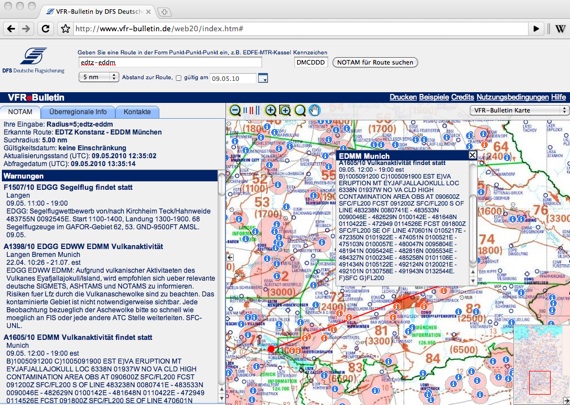Click the 'Warnungen' section header

click(x=110, y=176)
